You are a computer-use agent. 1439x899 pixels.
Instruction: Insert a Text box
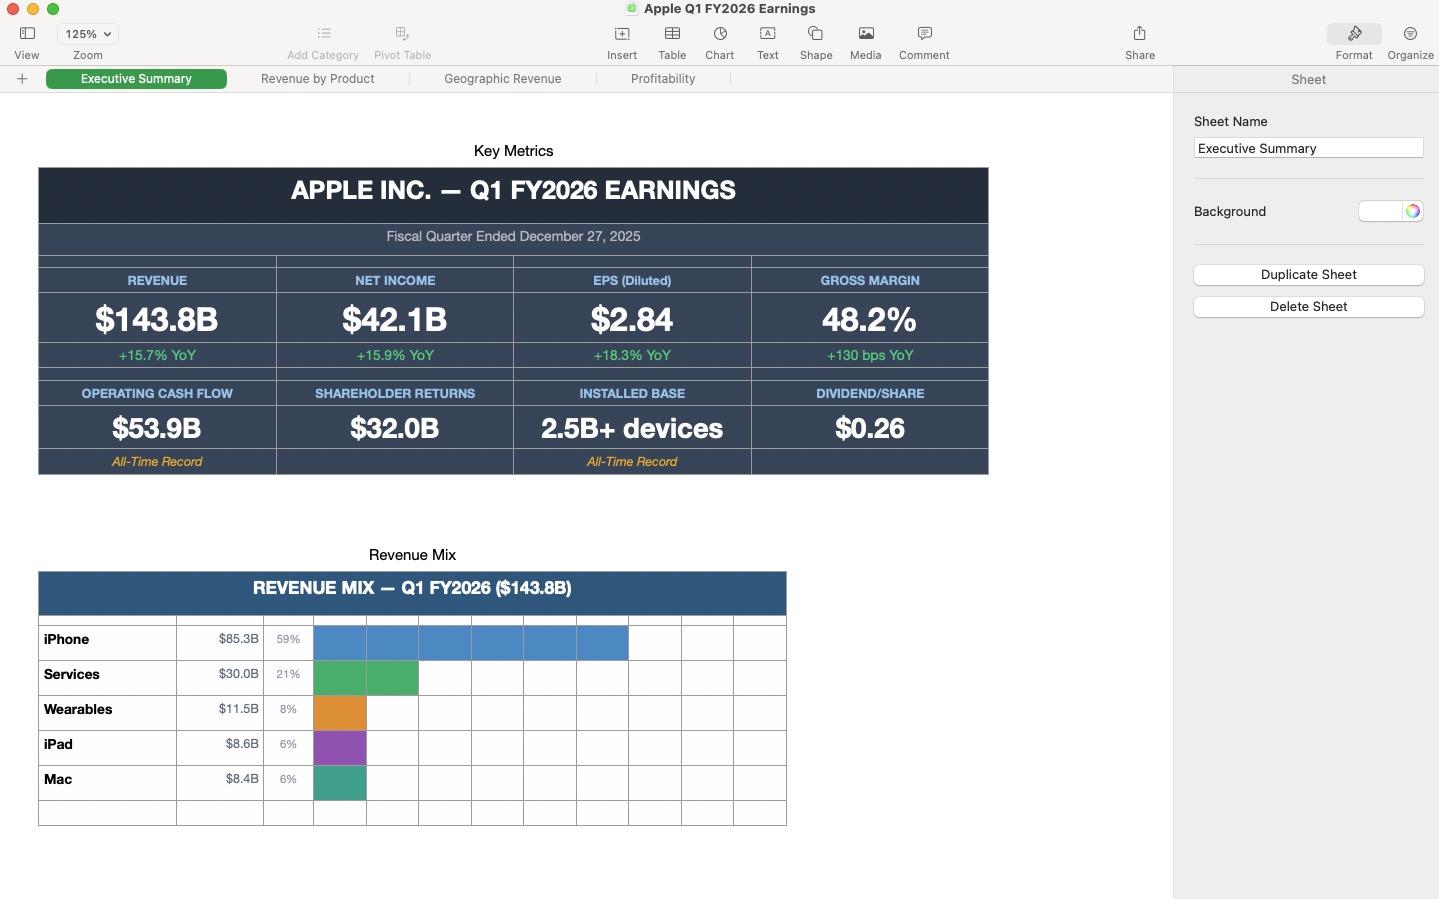(x=768, y=34)
